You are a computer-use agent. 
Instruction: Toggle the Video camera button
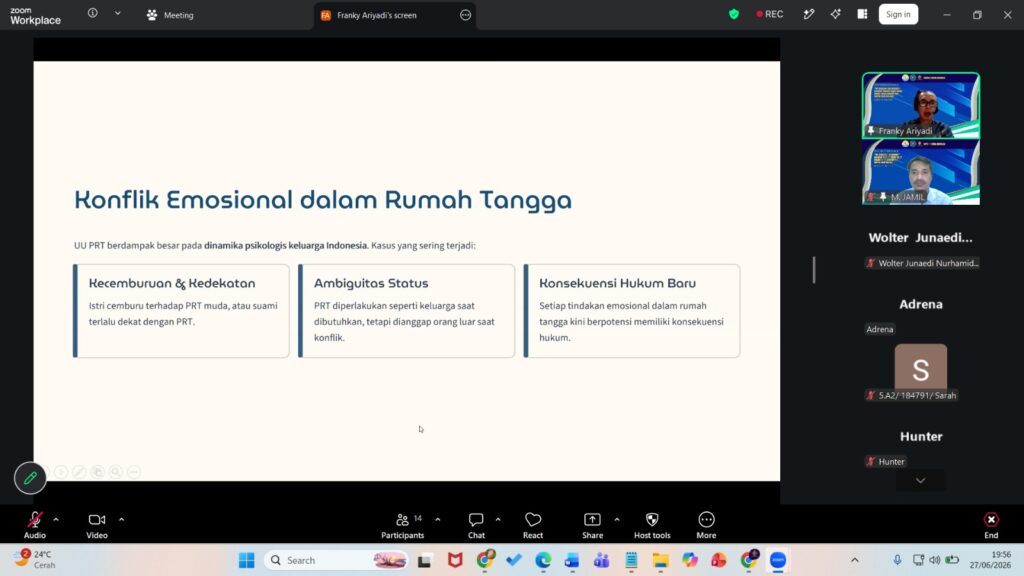point(97,524)
